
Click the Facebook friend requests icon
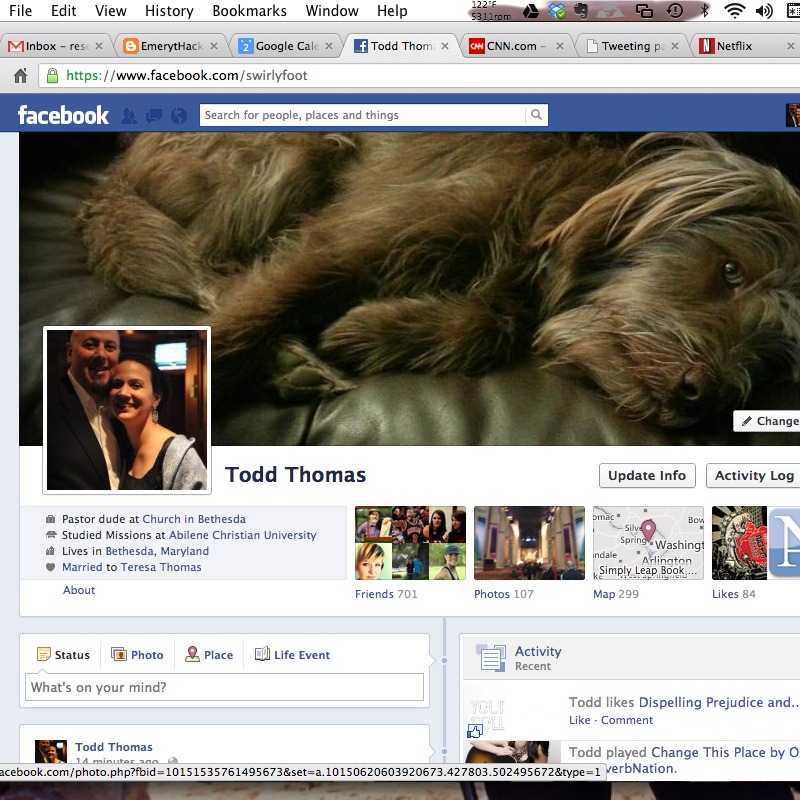(x=129, y=116)
